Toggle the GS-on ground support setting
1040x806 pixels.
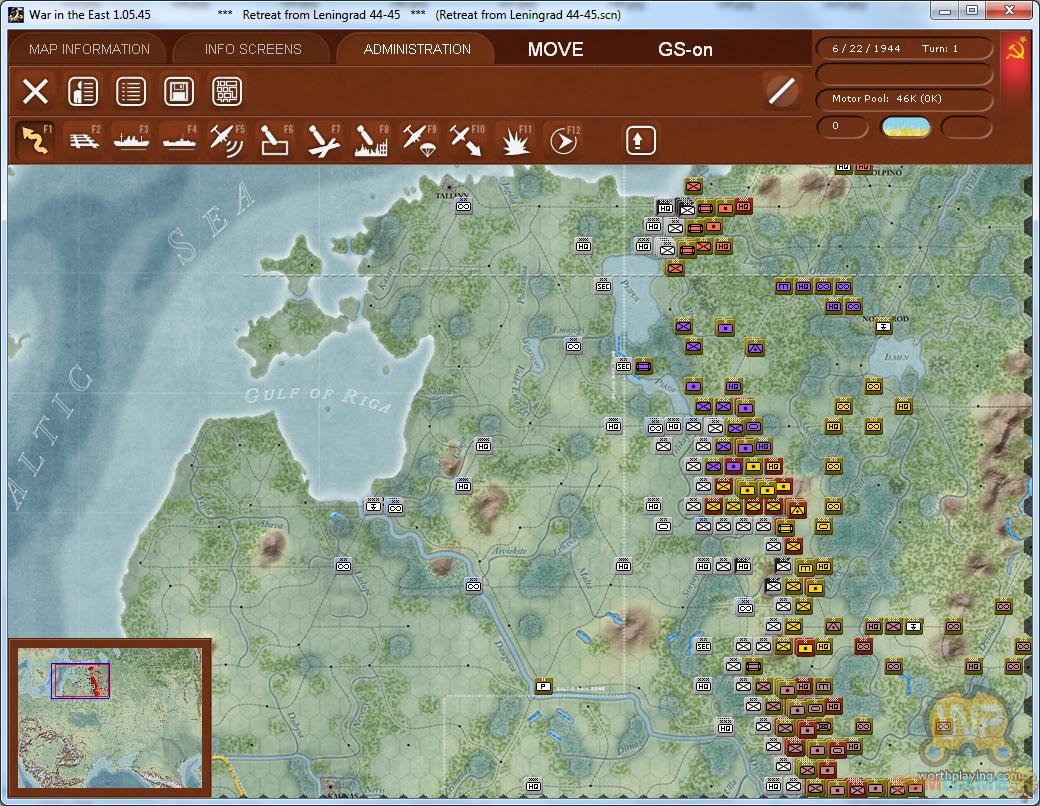tap(685, 49)
